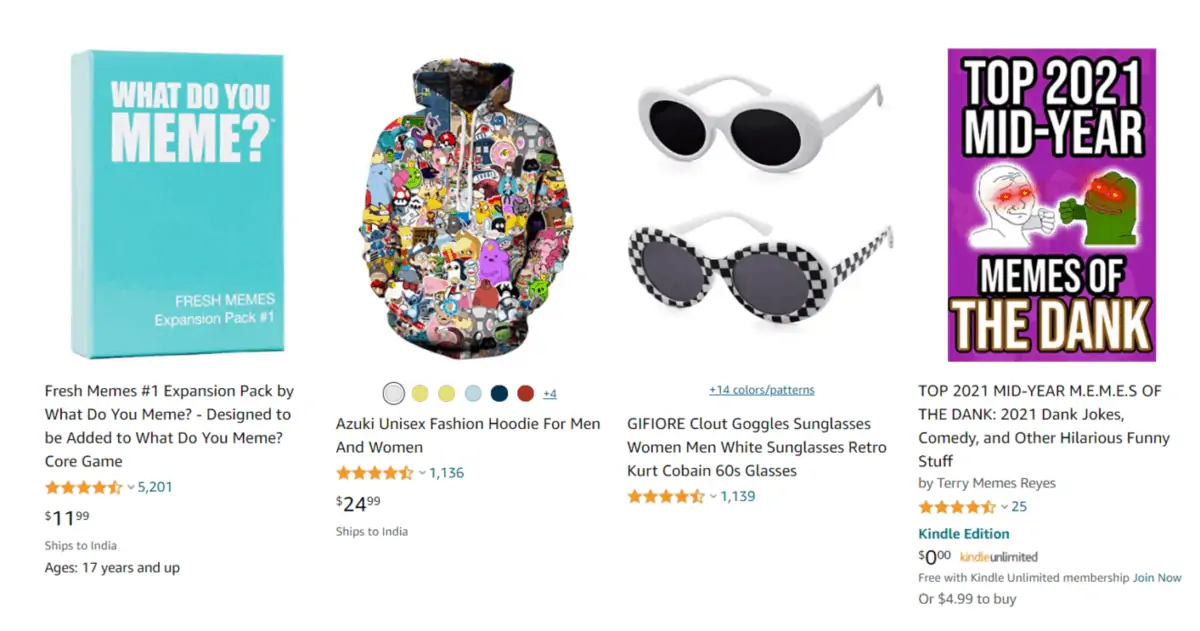The image size is (1200, 631).
Task: Expand rating breakdown for Fresh Memes pack
Action: coord(131,488)
